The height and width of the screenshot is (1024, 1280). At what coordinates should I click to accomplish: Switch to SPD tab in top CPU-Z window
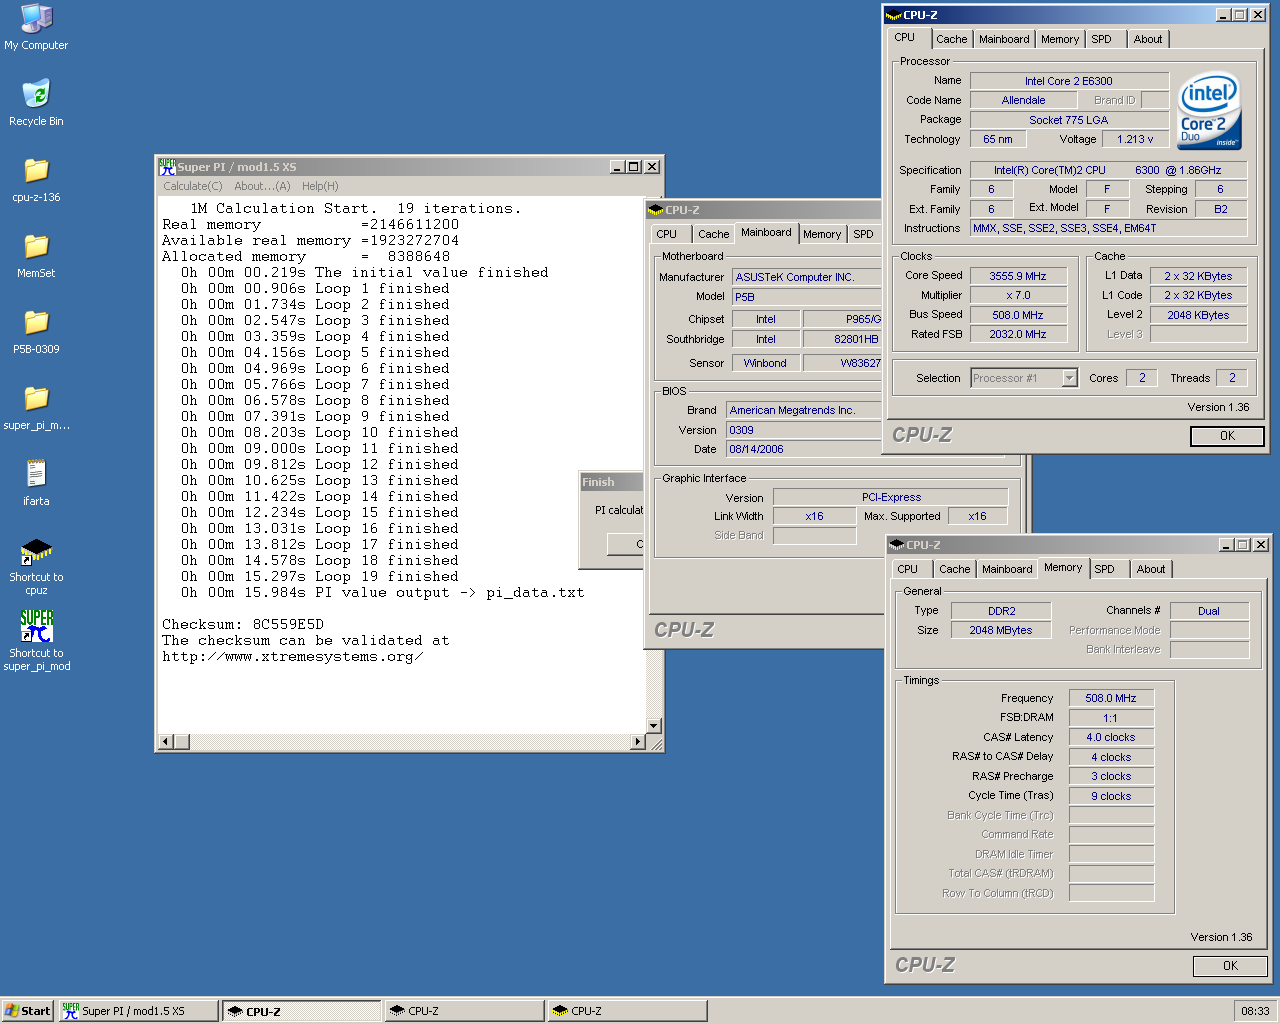pyautogui.click(x=1101, y=39)
